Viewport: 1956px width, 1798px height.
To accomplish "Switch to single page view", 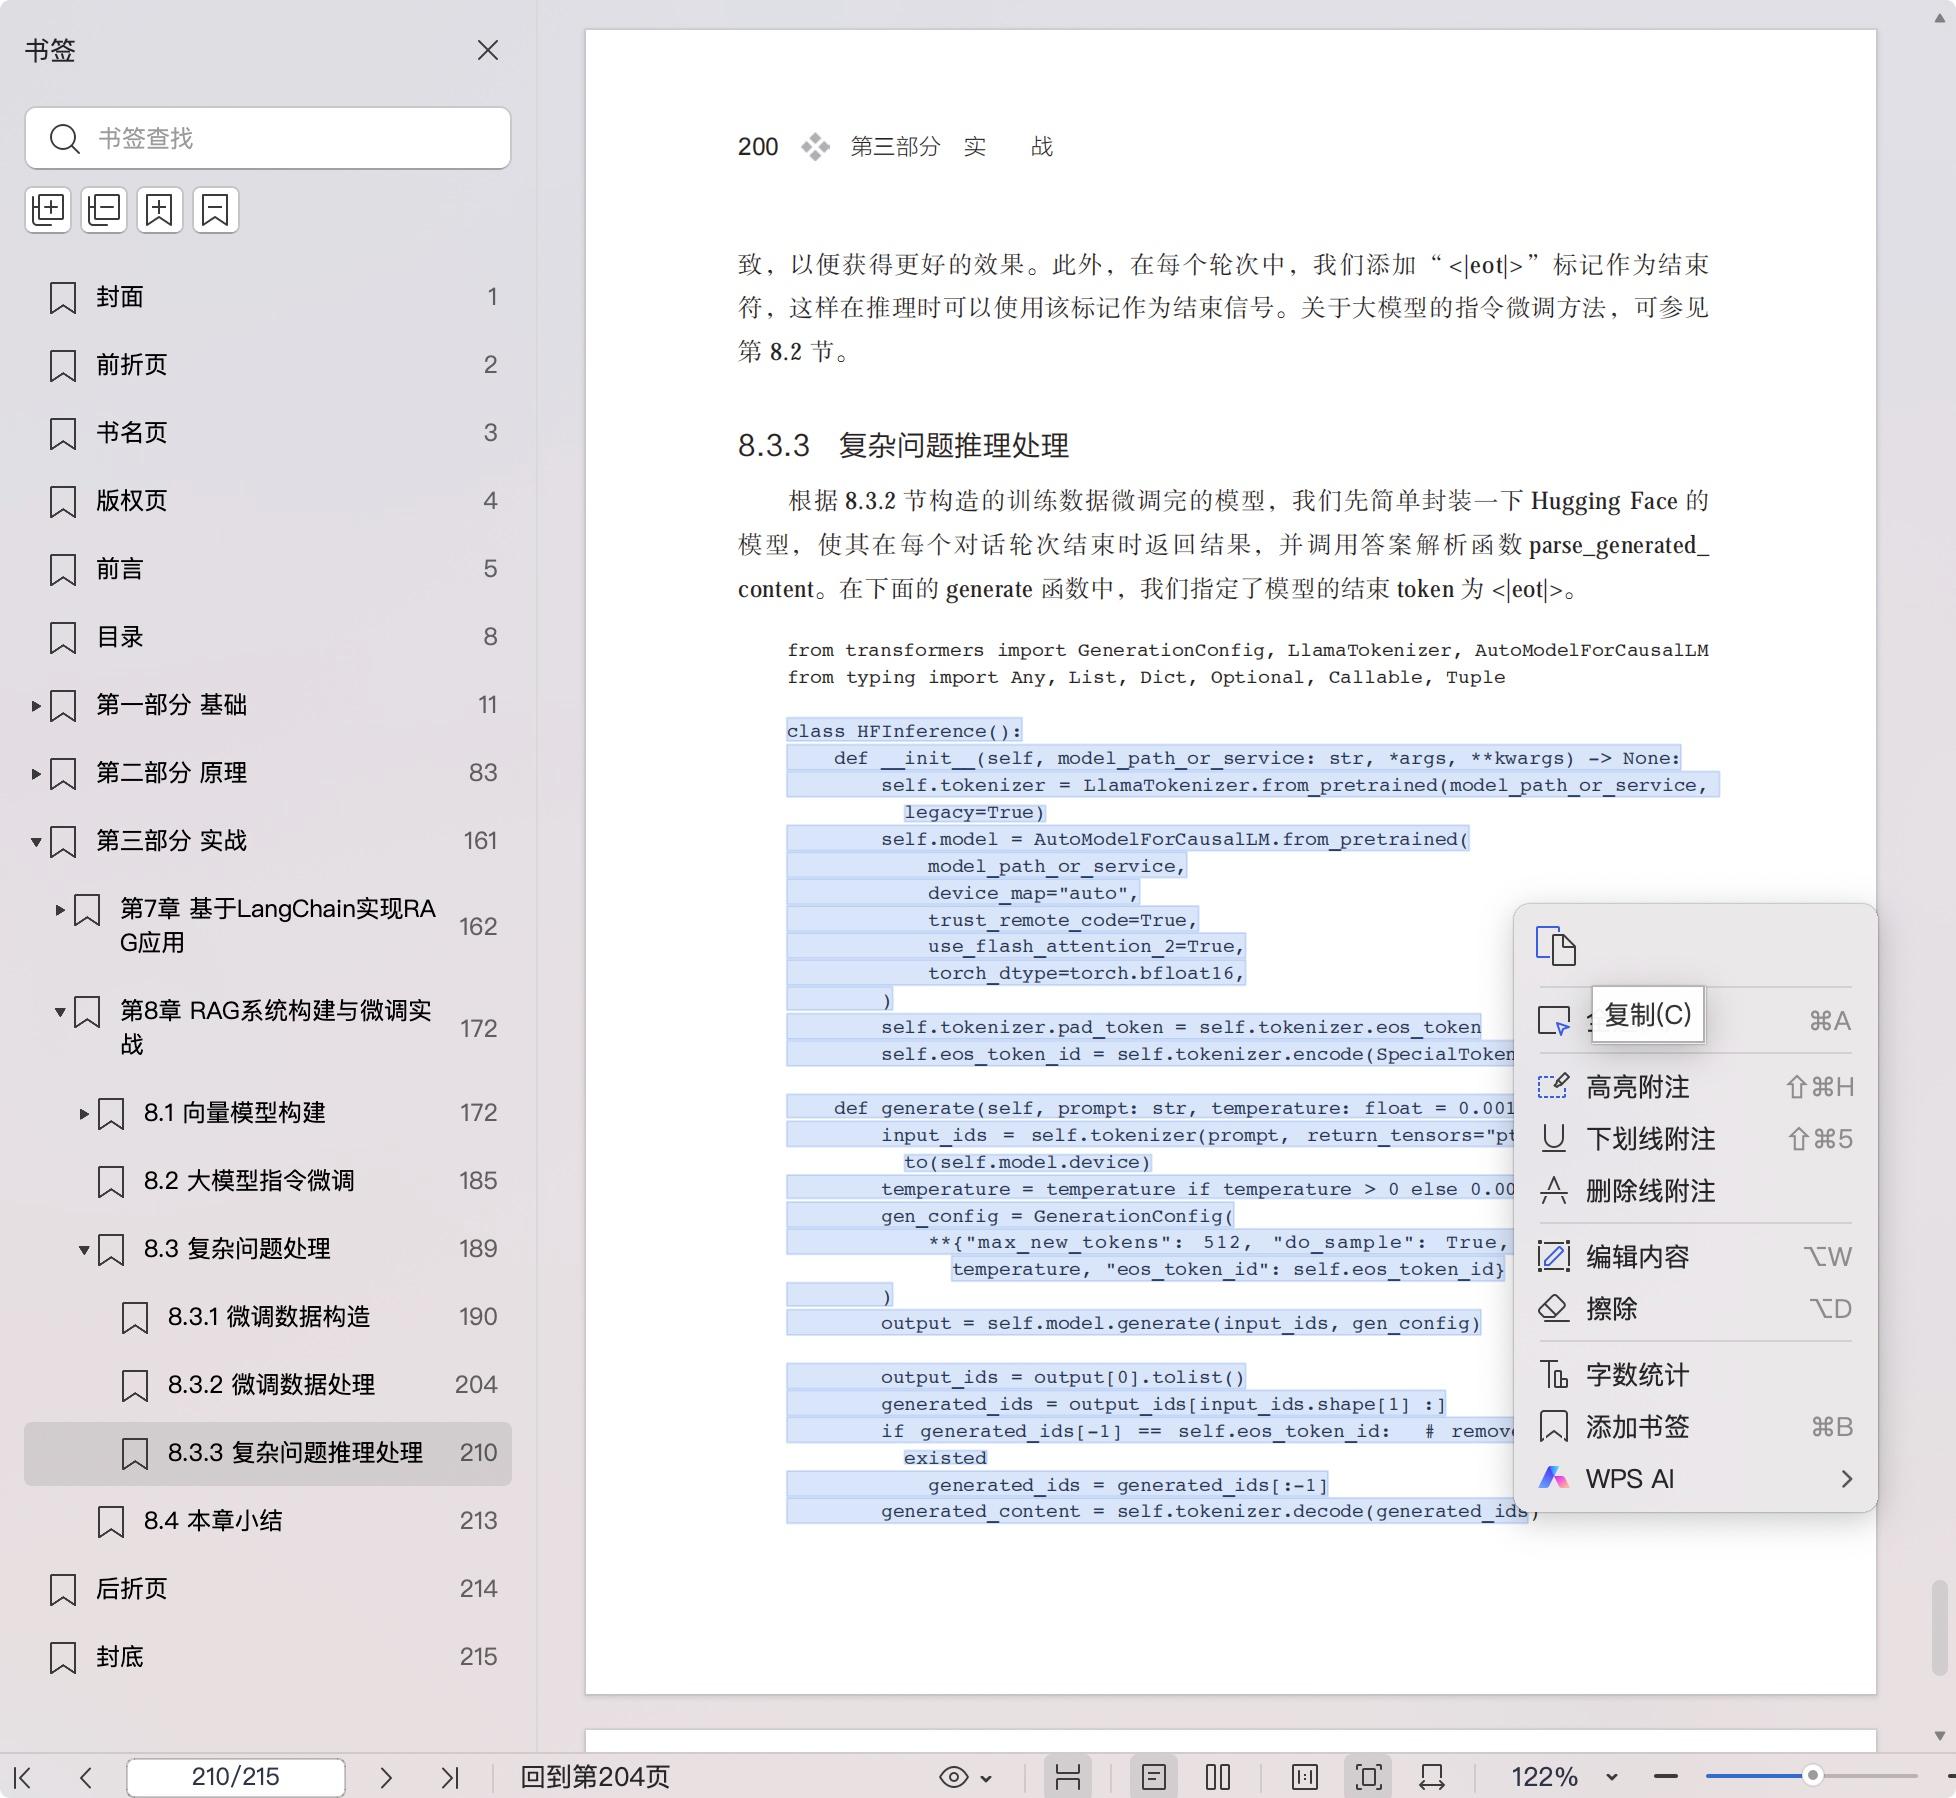I will click(1154, 1777).
